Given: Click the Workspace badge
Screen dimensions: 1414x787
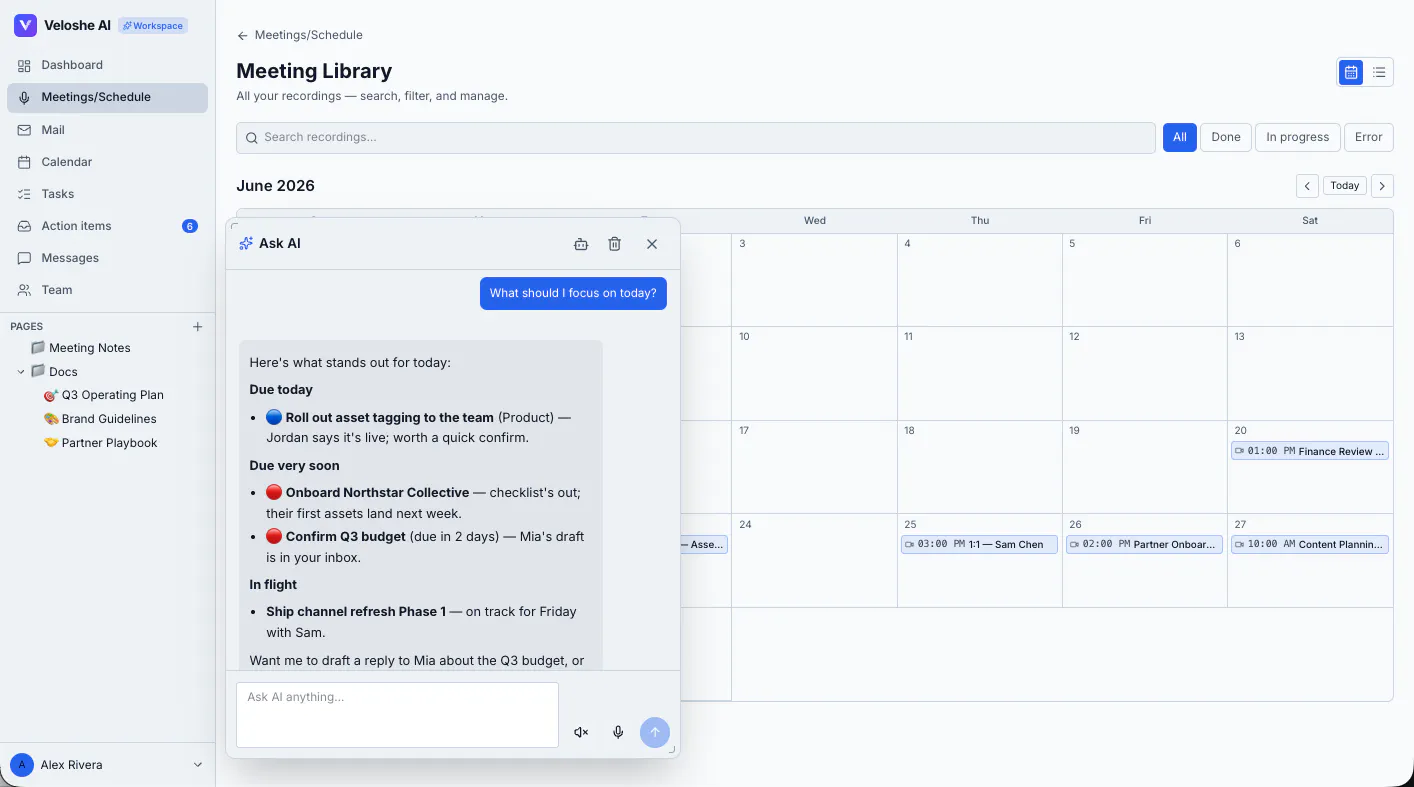Looking at the screenshot, I should click(153, 26).
